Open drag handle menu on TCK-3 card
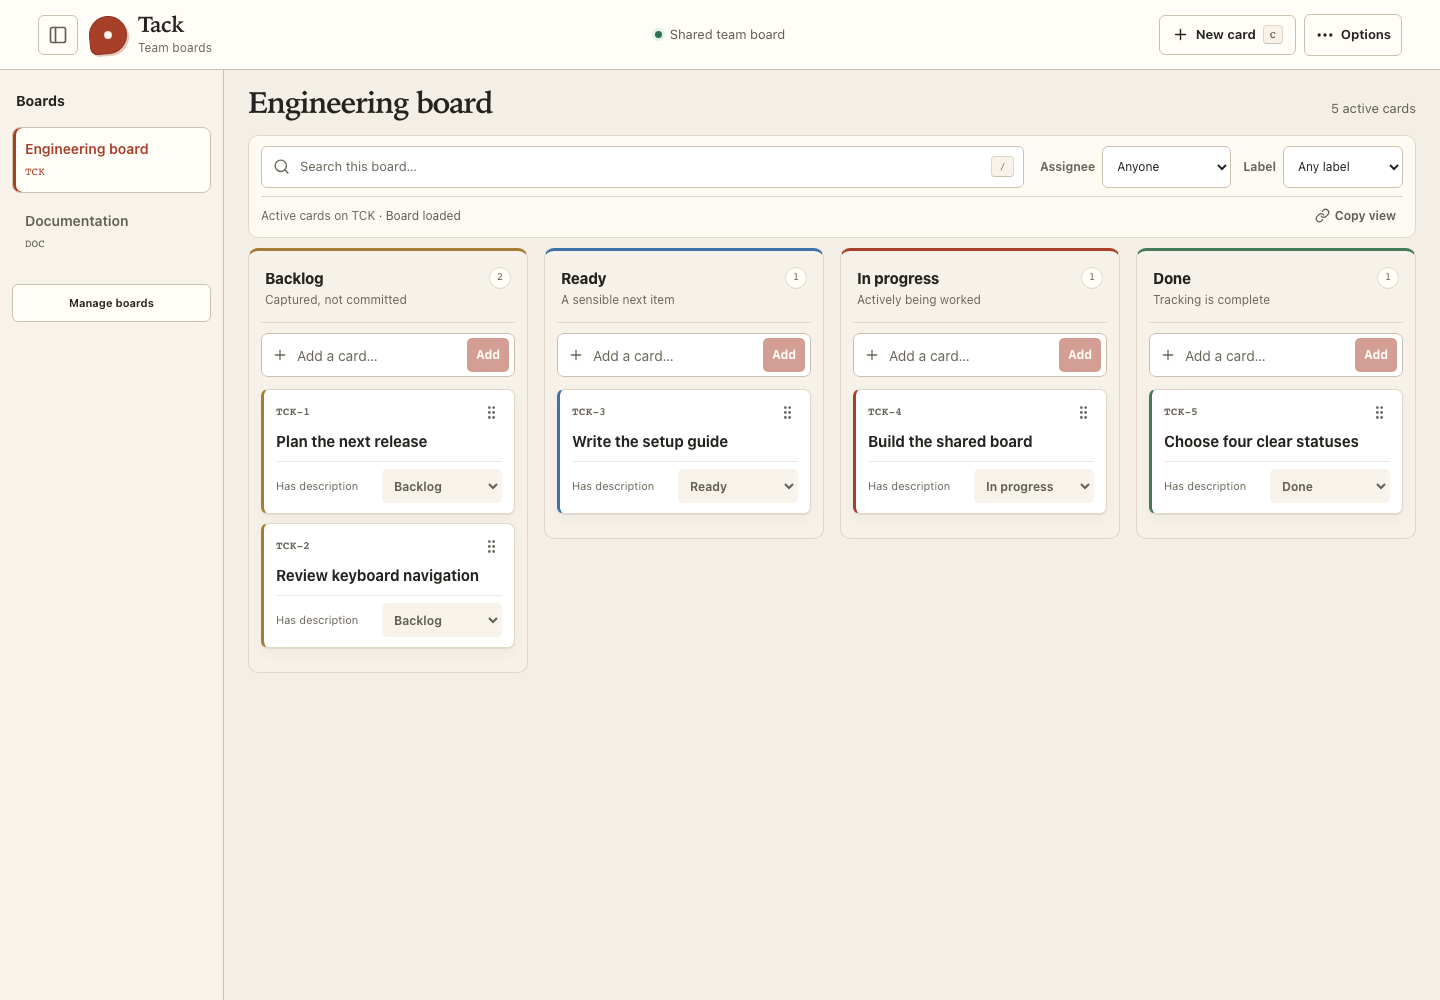The height and width of the screenshot is (1000, 1440). pyautogui.click(x=787, y=413)
